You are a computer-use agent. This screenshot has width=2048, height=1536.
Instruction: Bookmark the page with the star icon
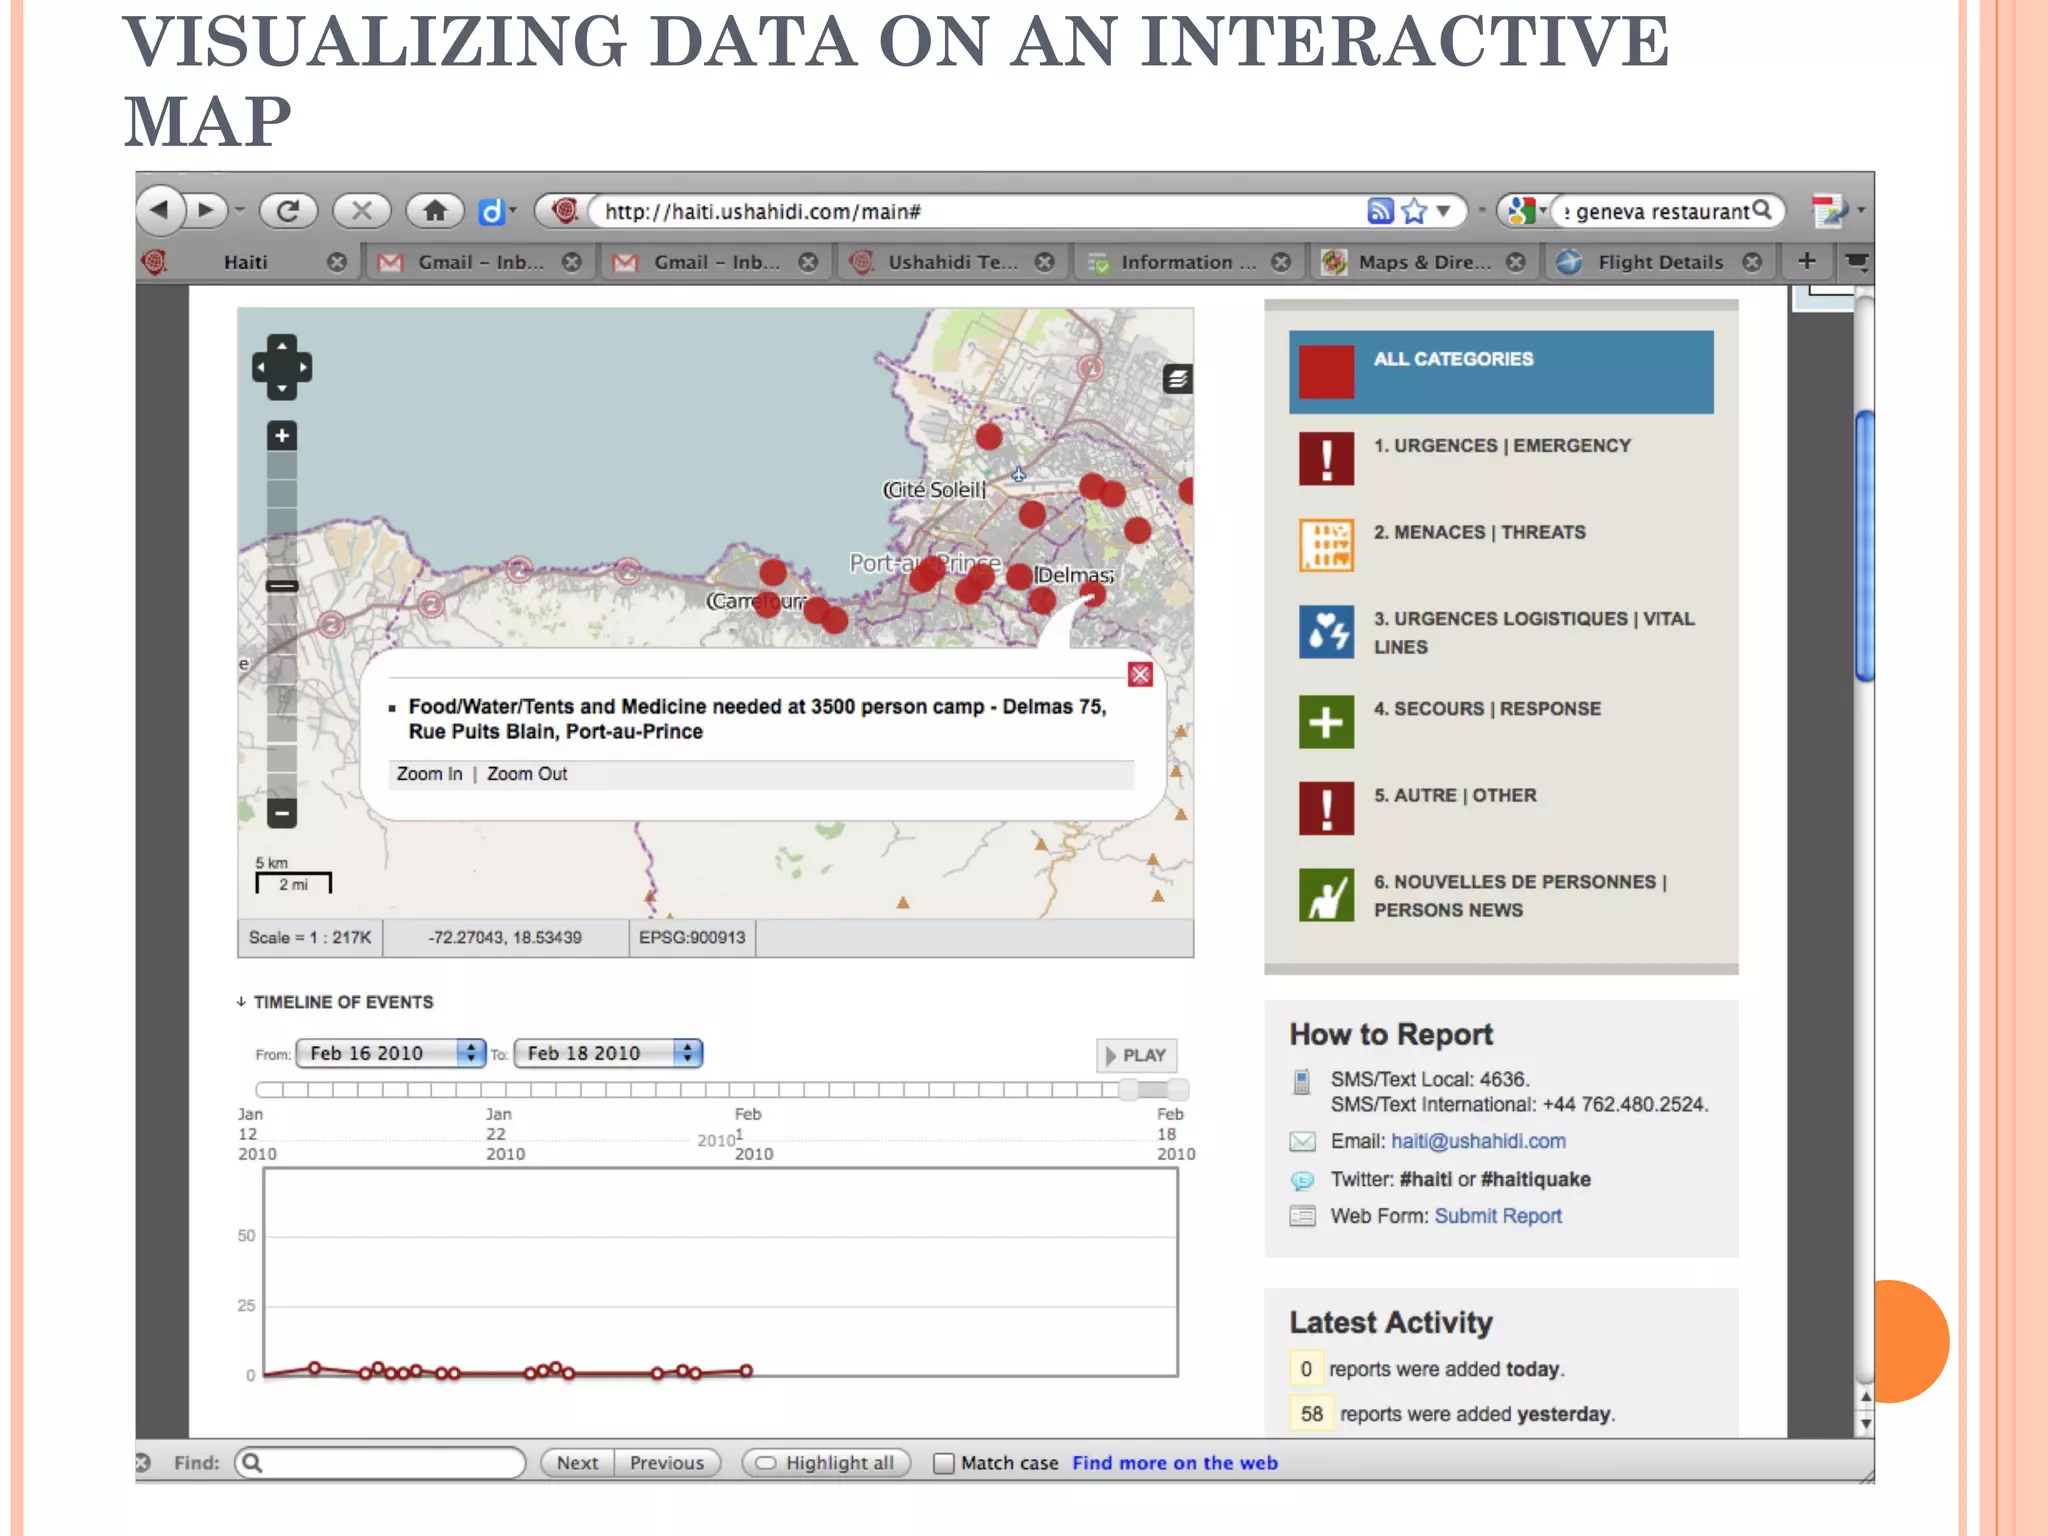point(1414,210)
